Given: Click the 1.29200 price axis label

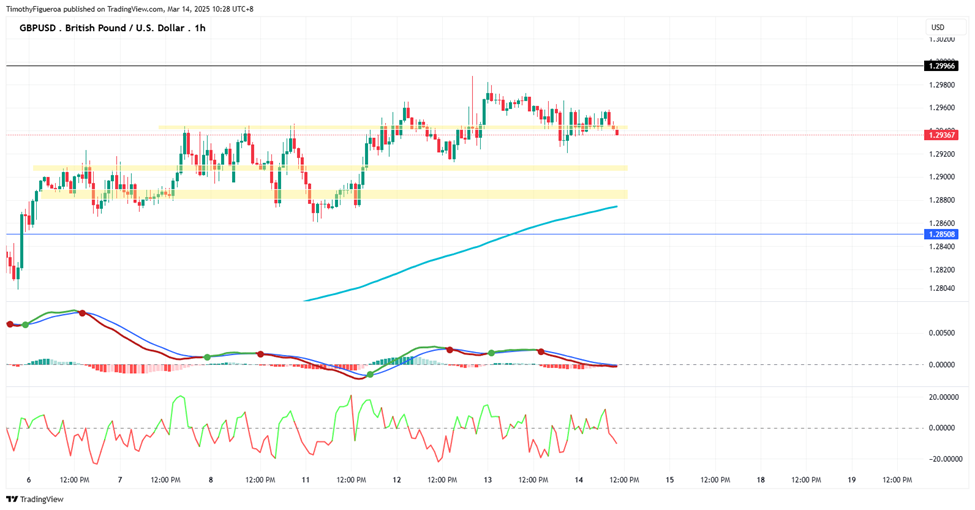Looking at the screenshot, I should click(x=941, y=154).
